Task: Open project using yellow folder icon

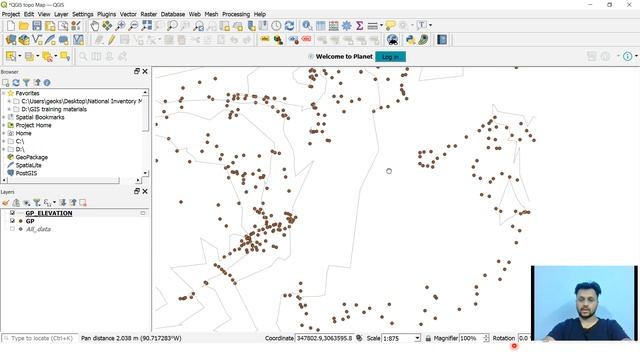Action: pos(24,26)
